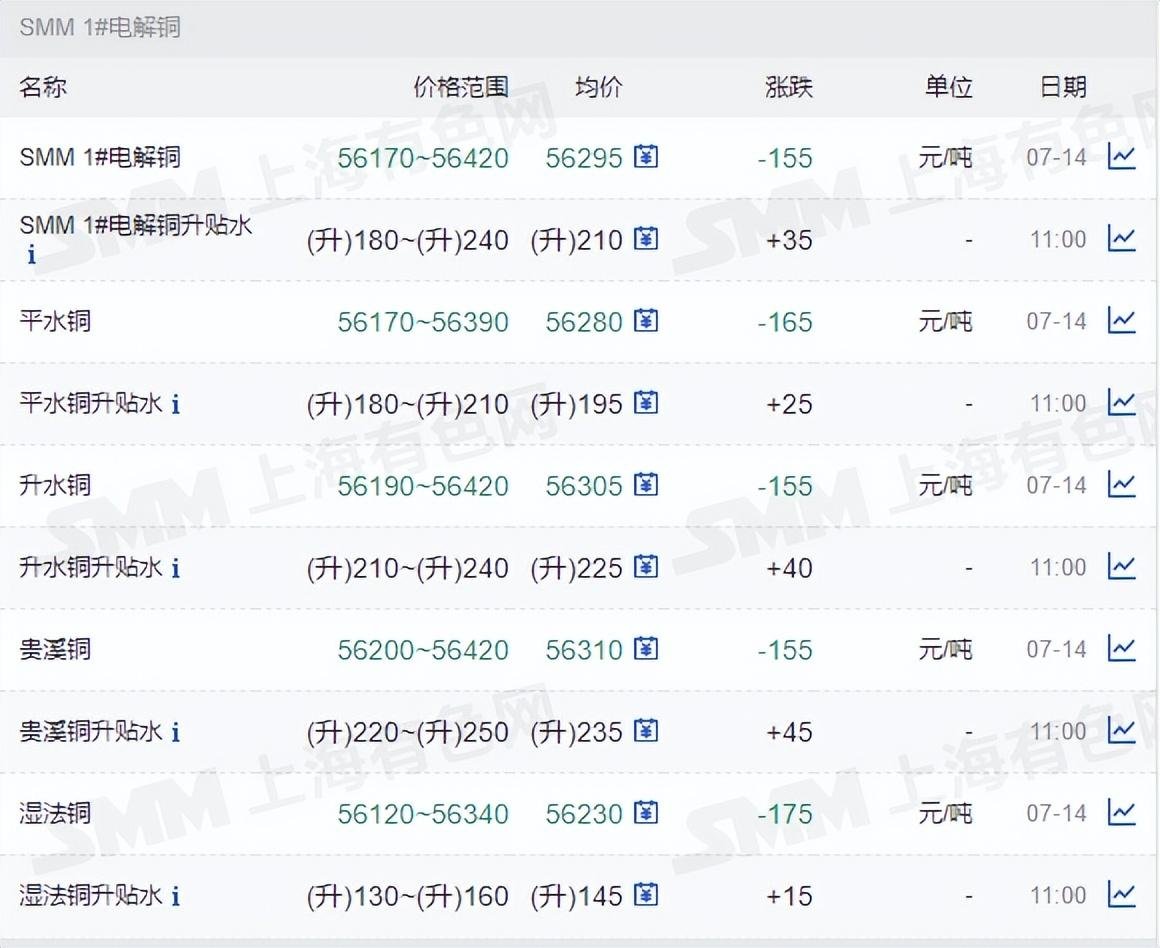Show info for SMM 1#电解铜升贴水

(x=31, y=255)
